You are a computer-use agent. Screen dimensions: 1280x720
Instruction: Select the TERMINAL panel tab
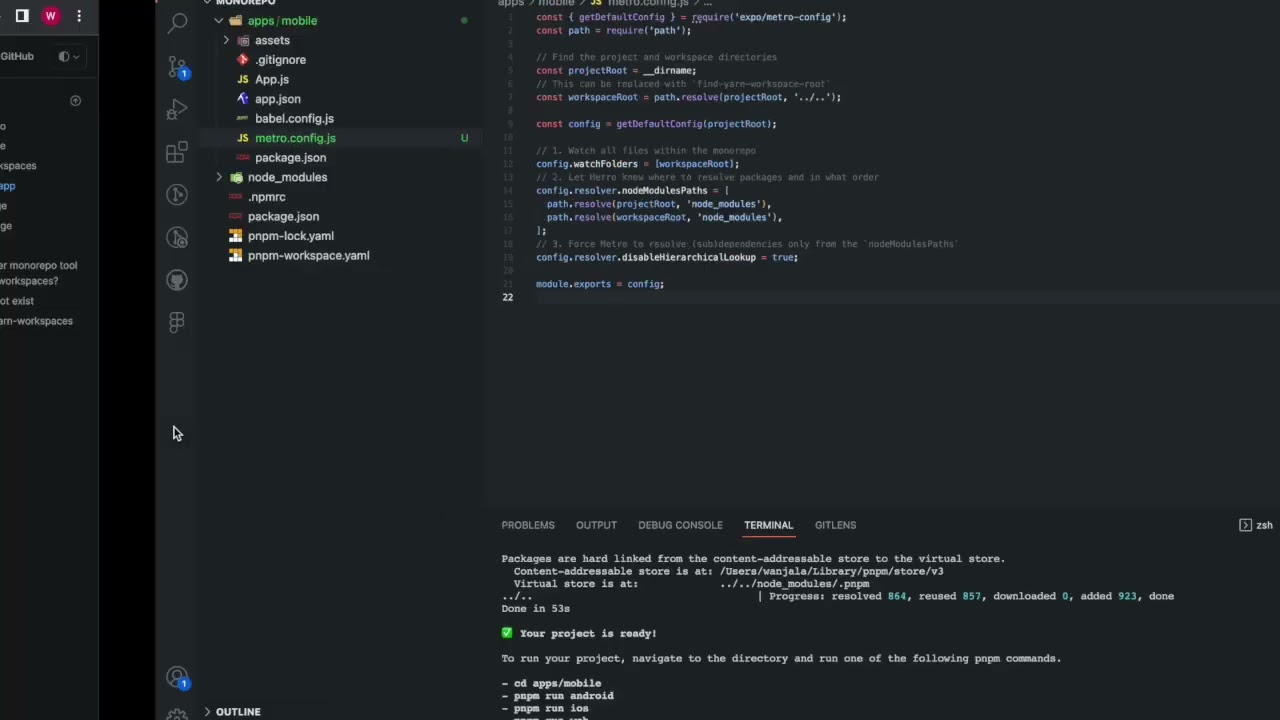tap(768, 525)
